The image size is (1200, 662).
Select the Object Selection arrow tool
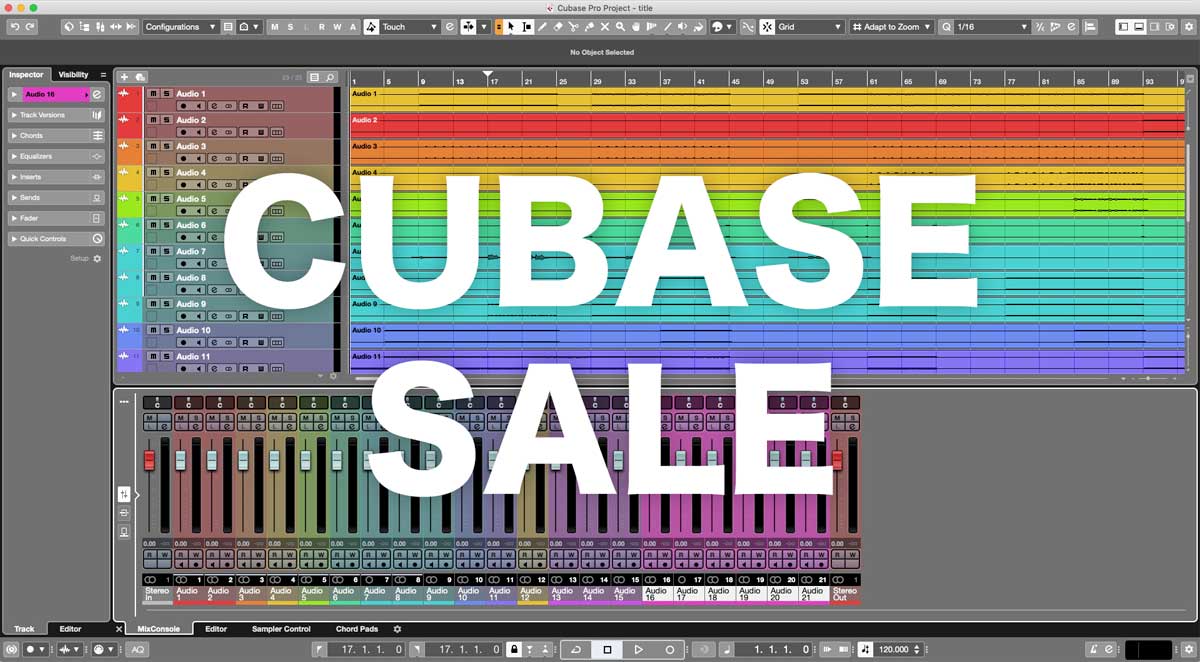click(x=511, y=27)
